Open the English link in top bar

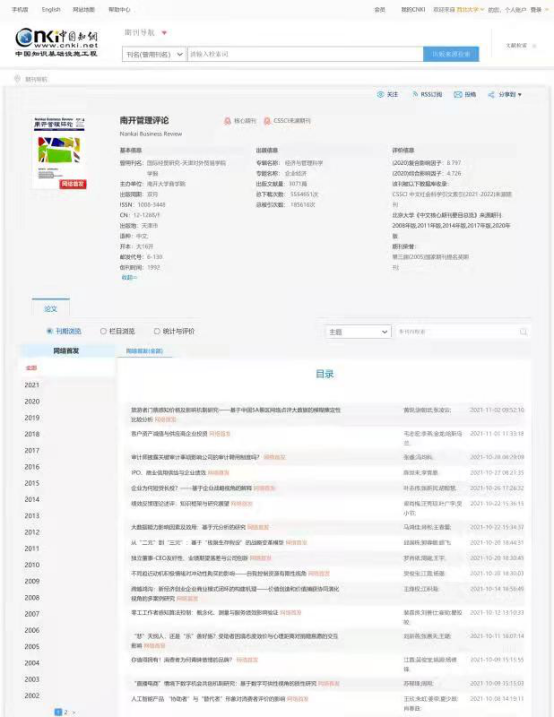[x=51, y=10]
